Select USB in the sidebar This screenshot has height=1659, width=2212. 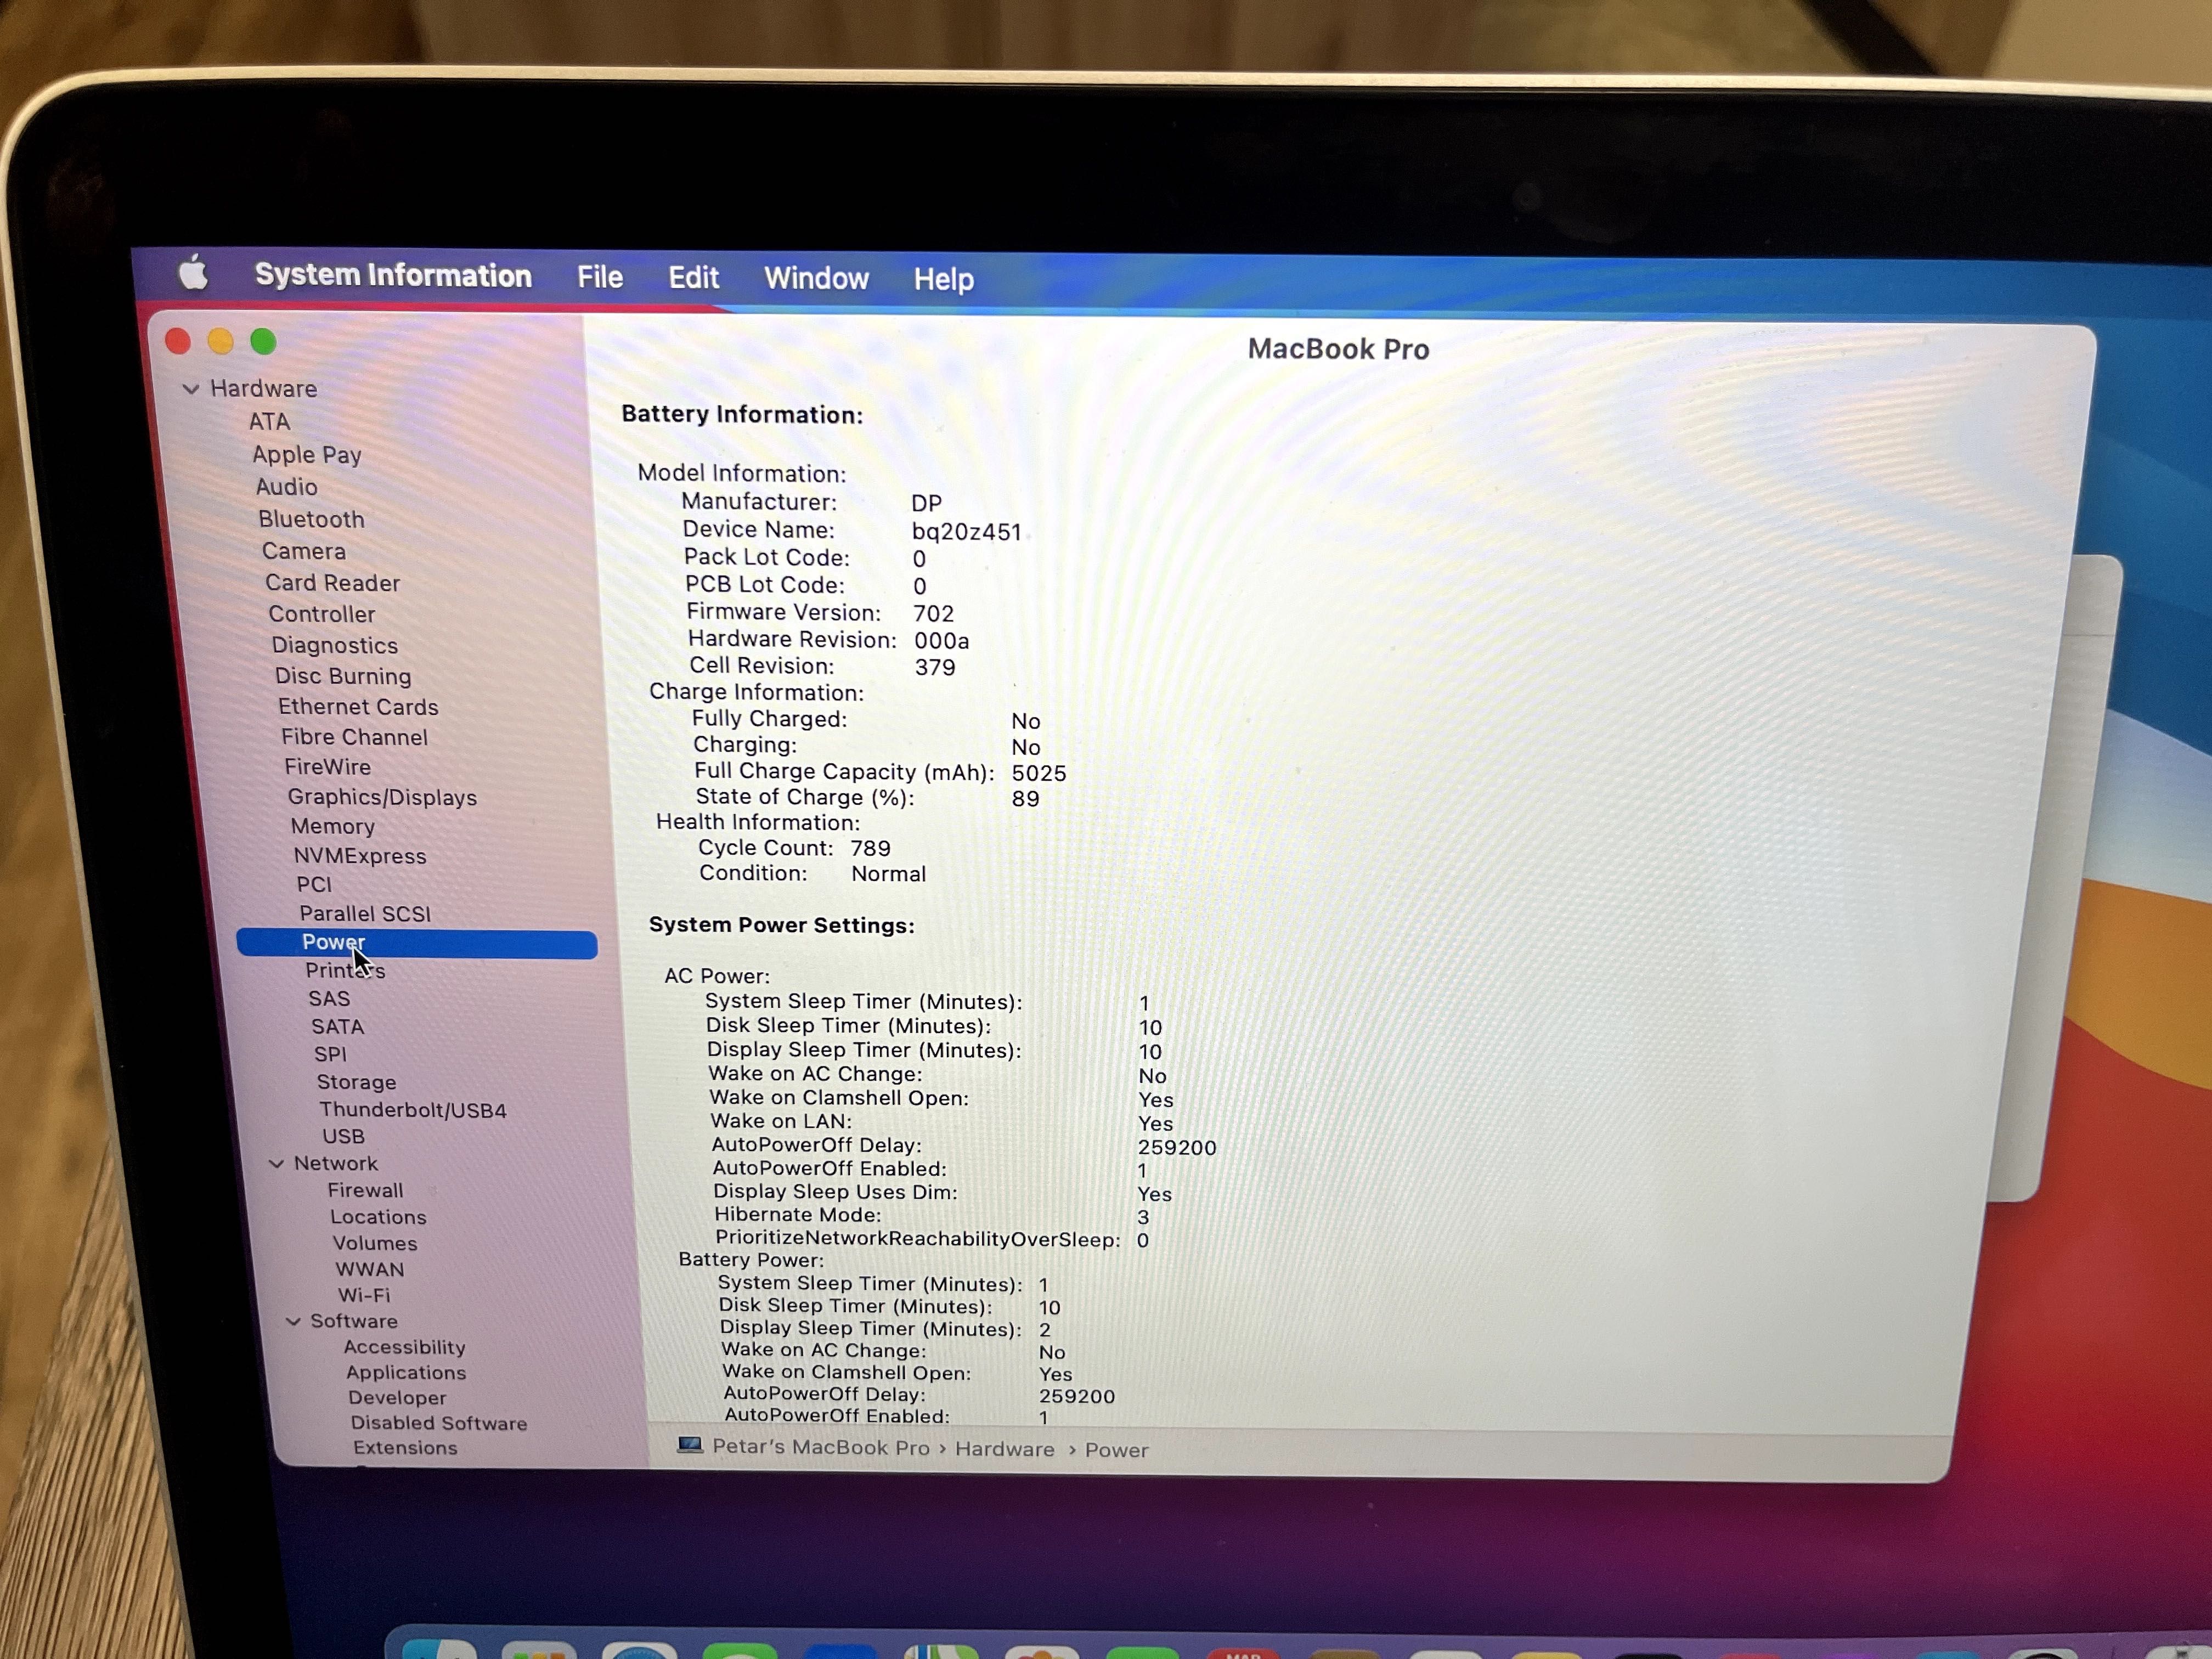(x=343, y=1136)
